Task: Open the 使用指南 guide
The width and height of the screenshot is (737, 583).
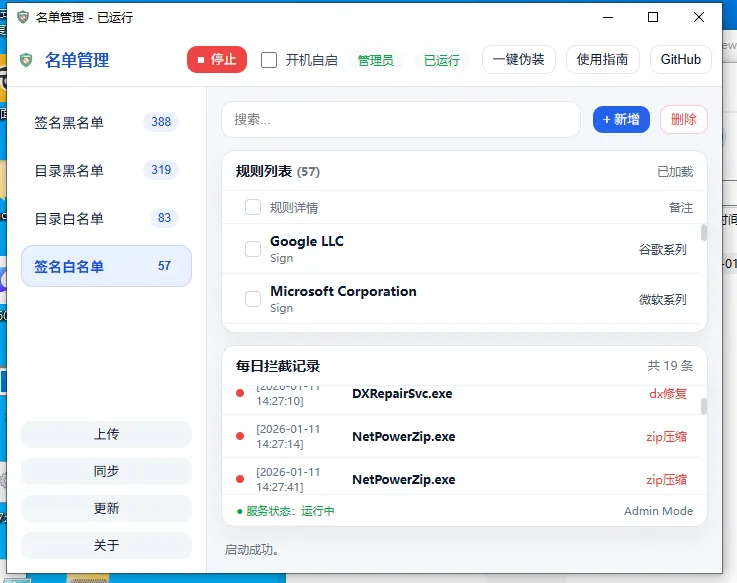Action: tap(602, 59)
